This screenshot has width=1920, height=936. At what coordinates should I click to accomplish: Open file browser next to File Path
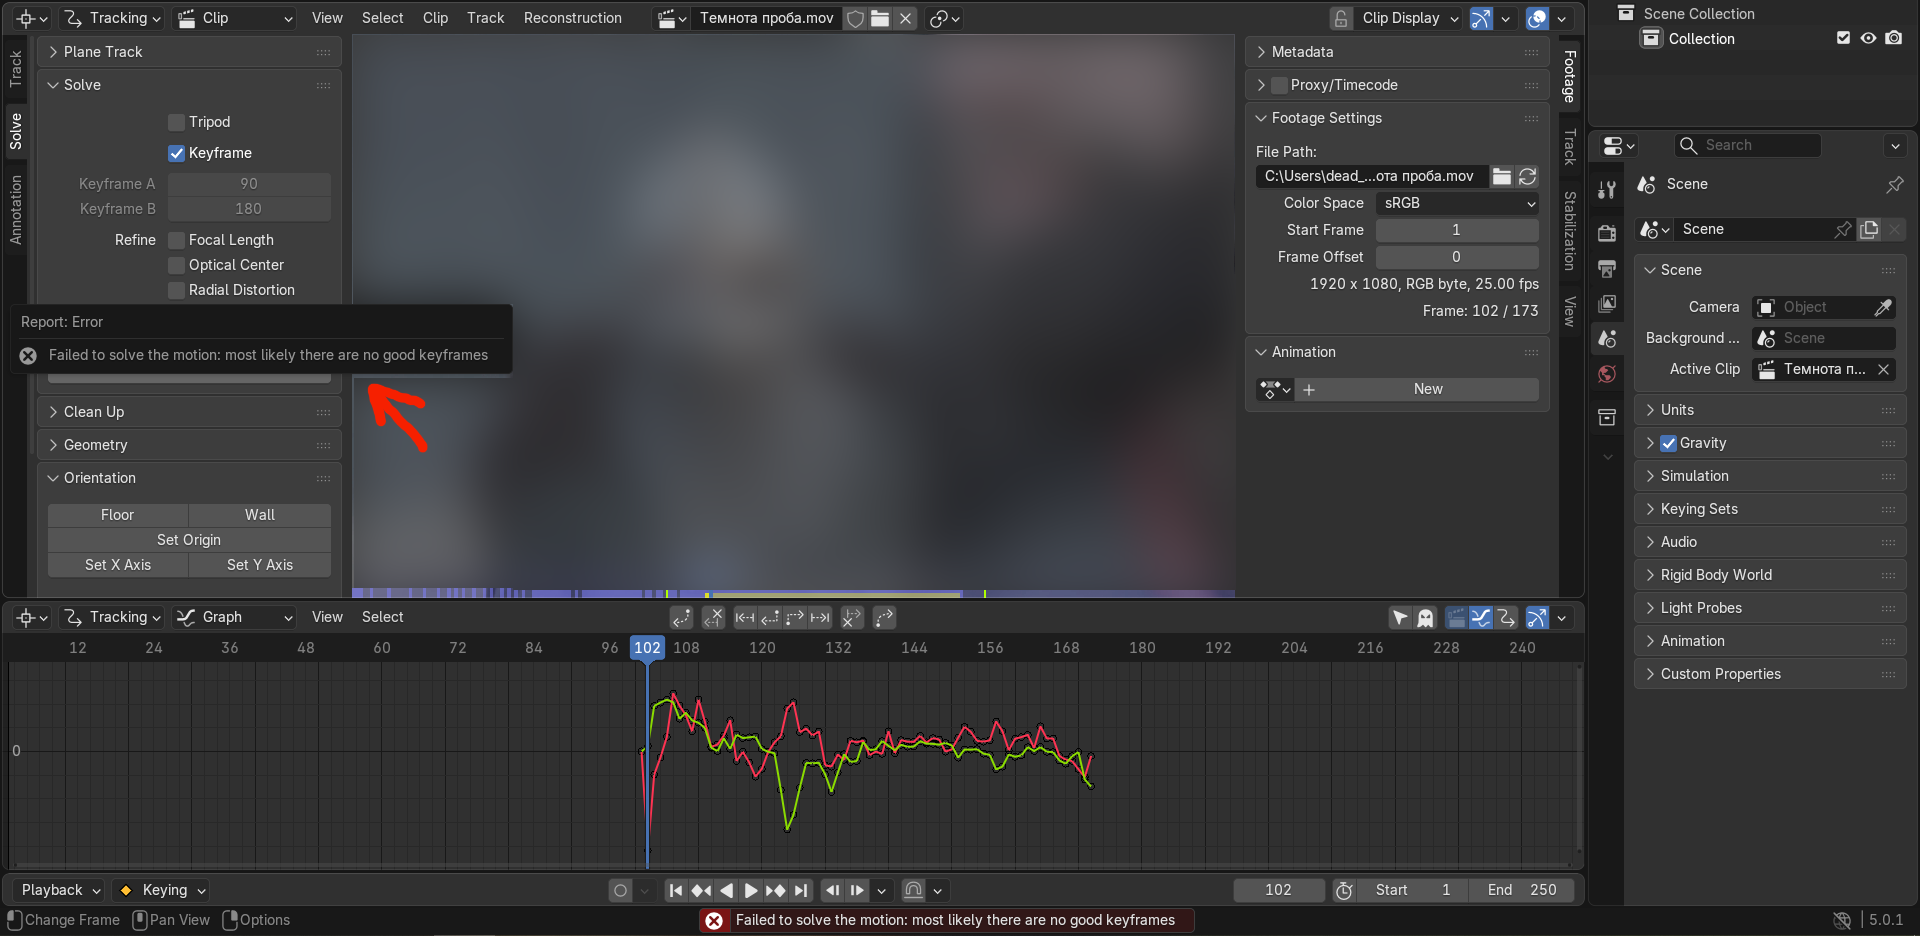pyautogui.click(x=1502, y=176)
